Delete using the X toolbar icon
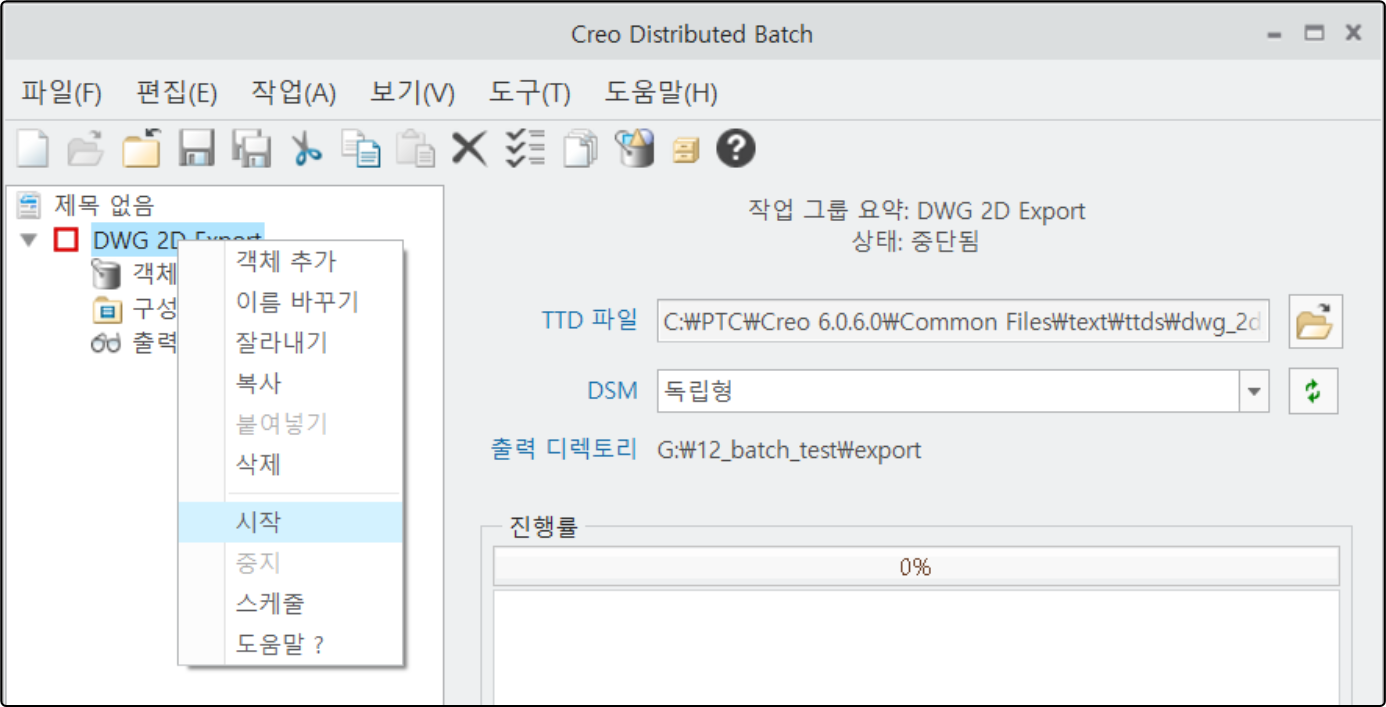 pos(469,149)
